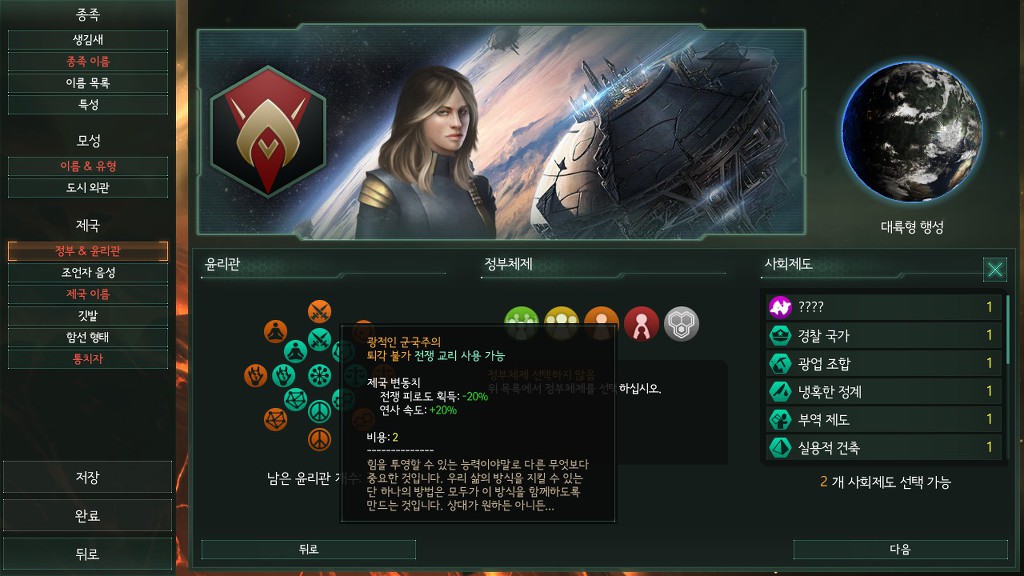The height and width of the screenshot is (576, 1024).
Task: Select the green democracy authority icon
Action: [521, 323]
